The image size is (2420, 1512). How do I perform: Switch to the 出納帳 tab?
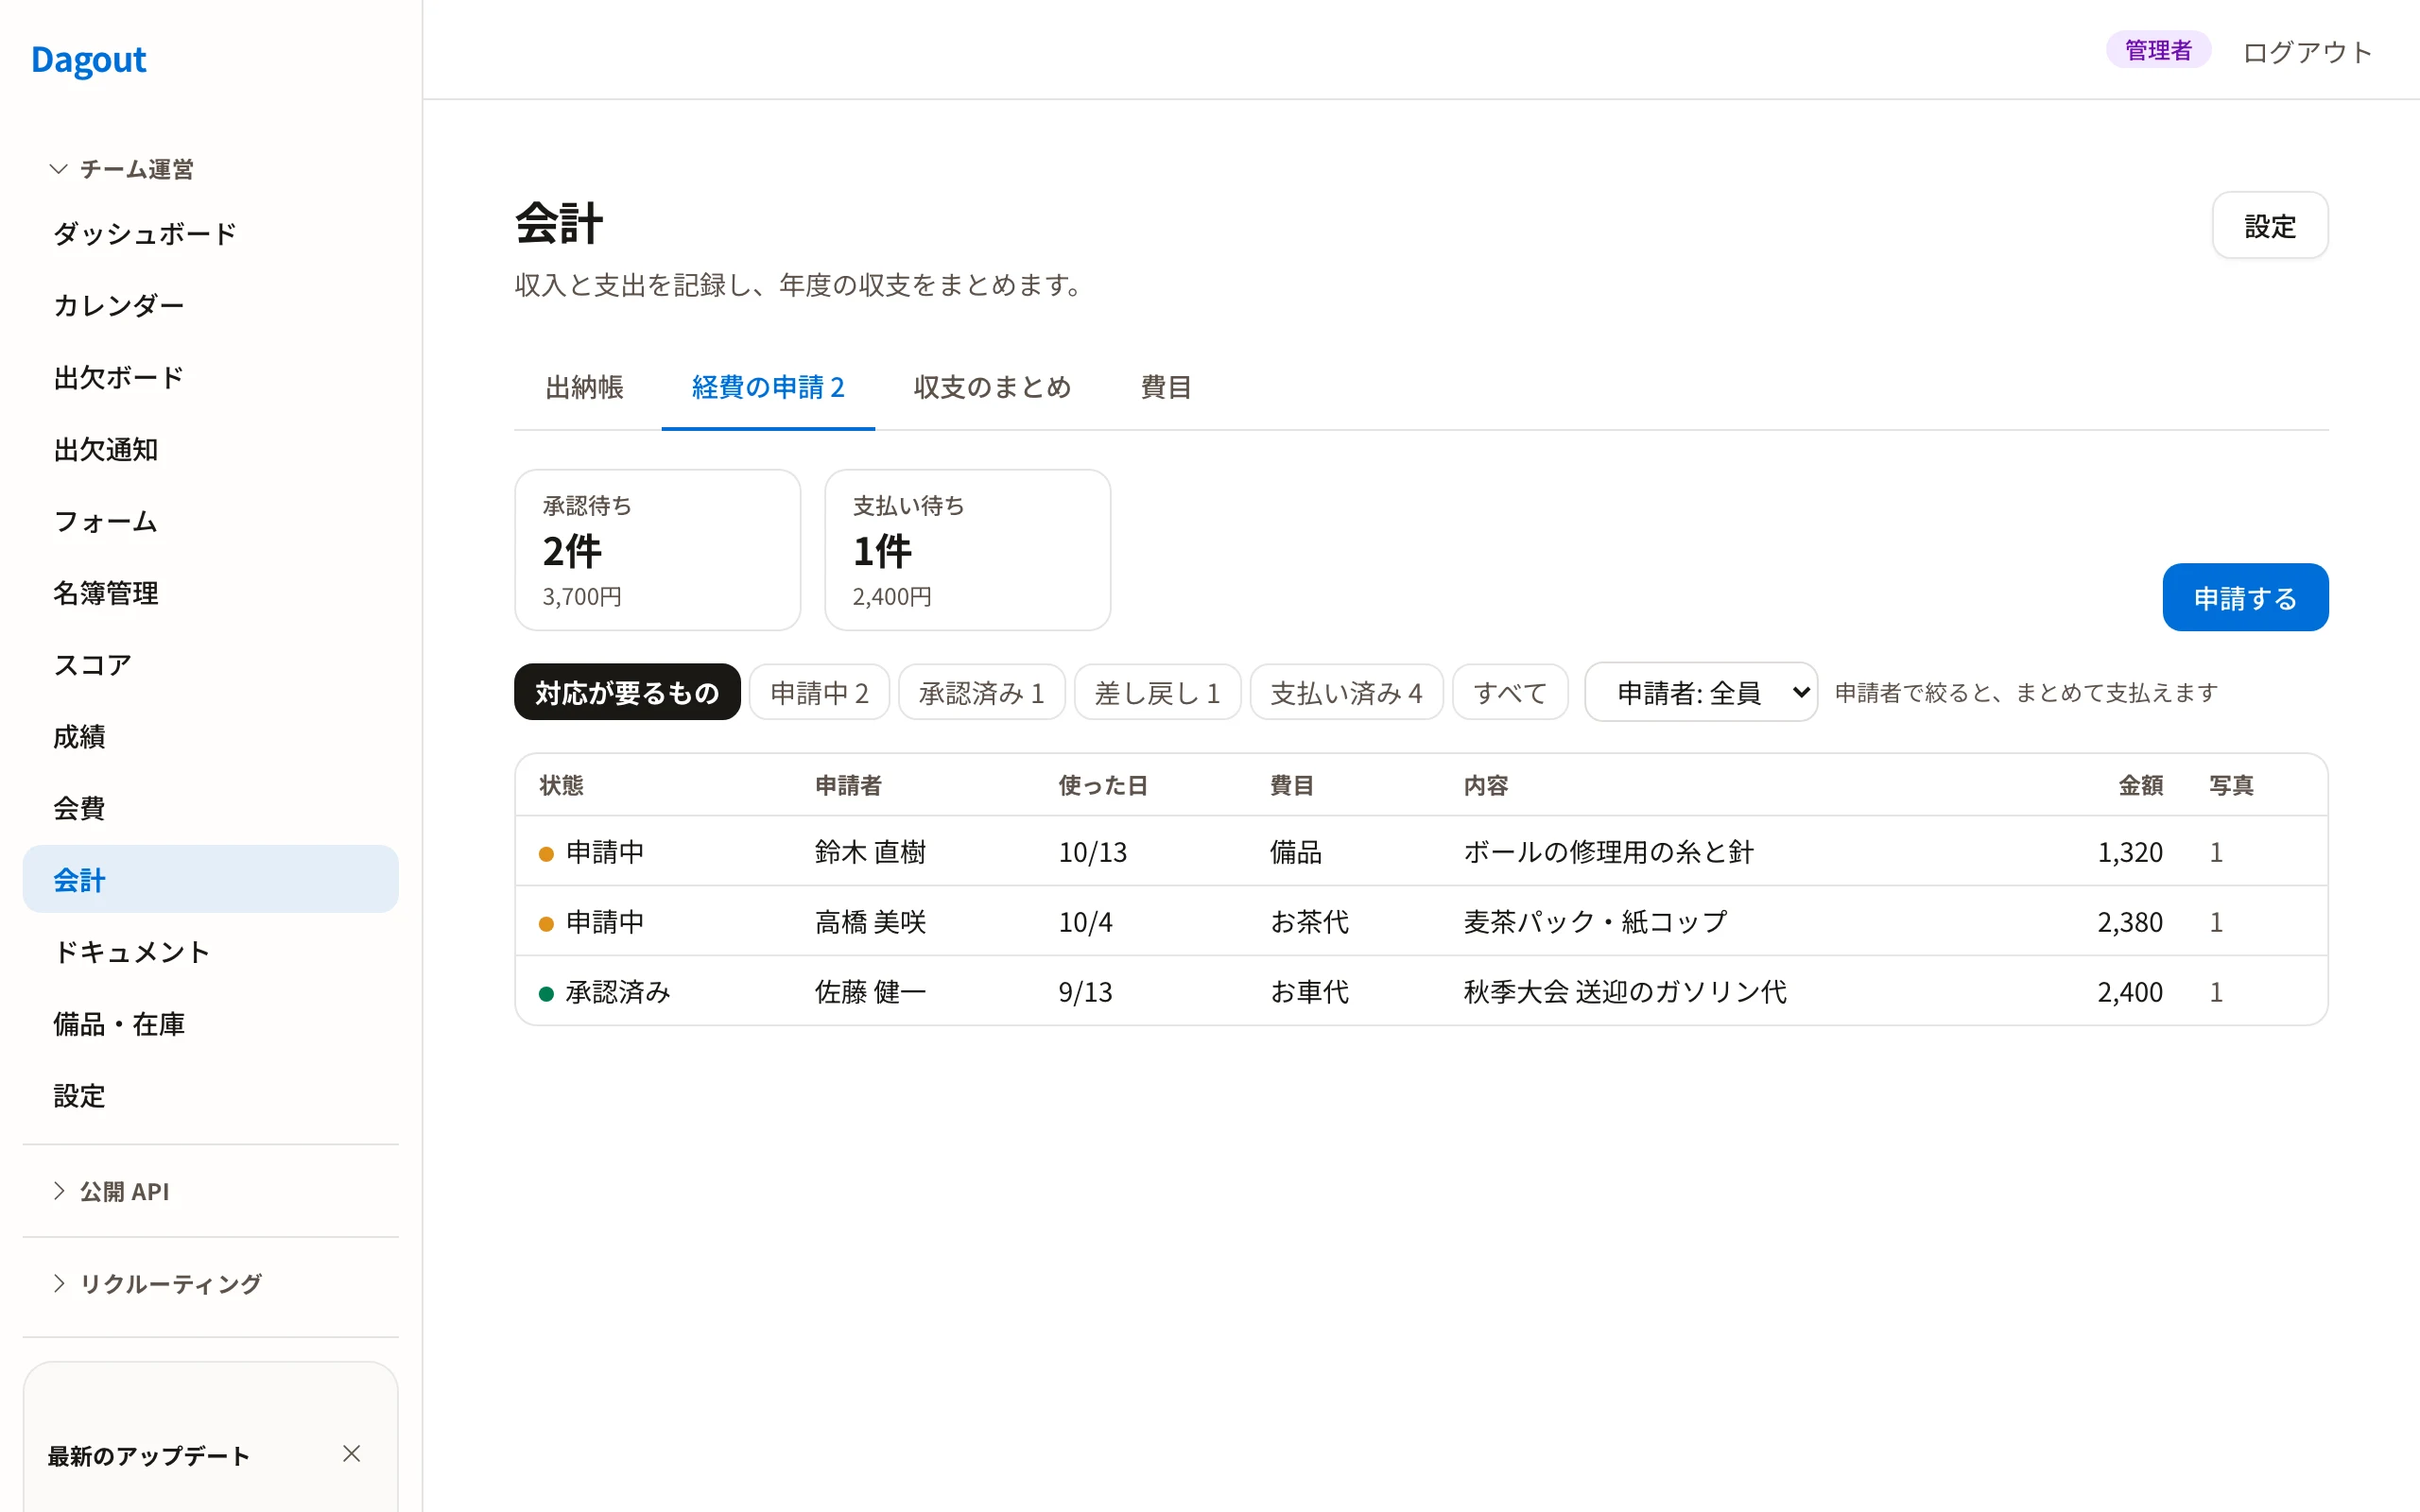[x=585, y=387]
